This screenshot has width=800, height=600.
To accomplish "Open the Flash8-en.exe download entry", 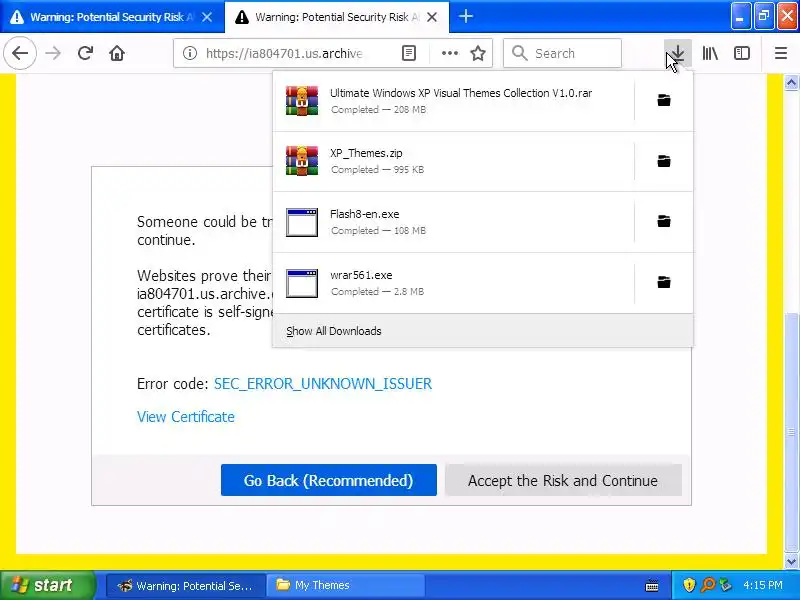I will click(x=453, y=222).
